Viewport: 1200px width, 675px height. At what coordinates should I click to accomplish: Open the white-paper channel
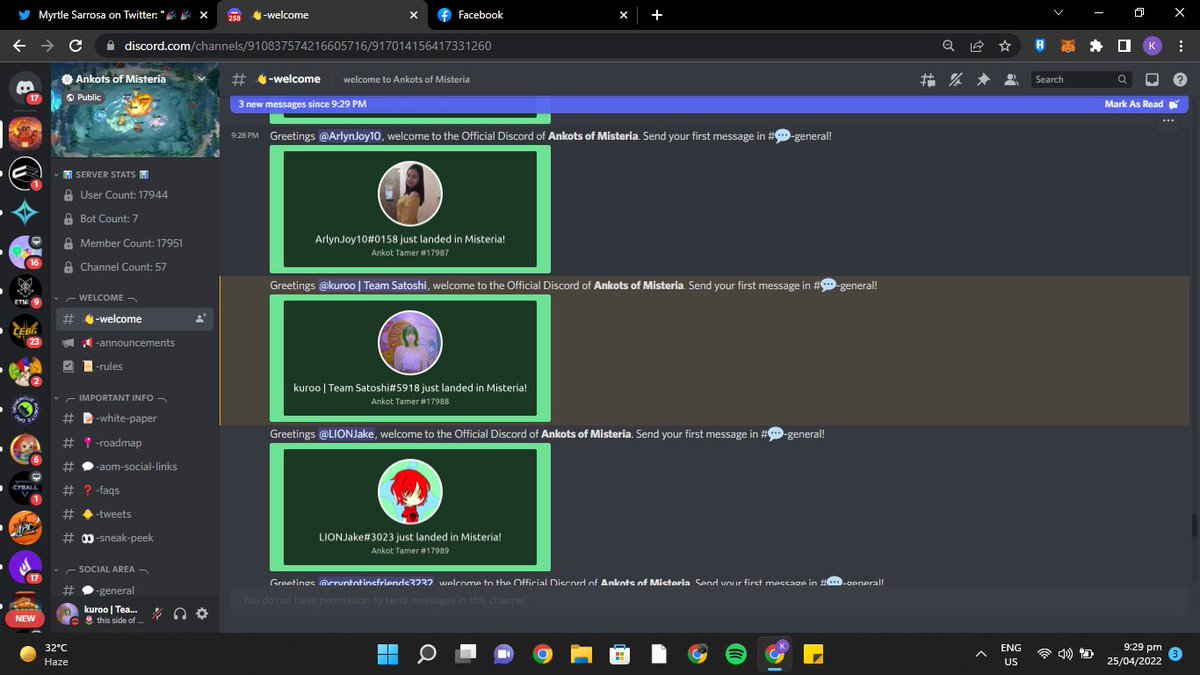point(134,418)
